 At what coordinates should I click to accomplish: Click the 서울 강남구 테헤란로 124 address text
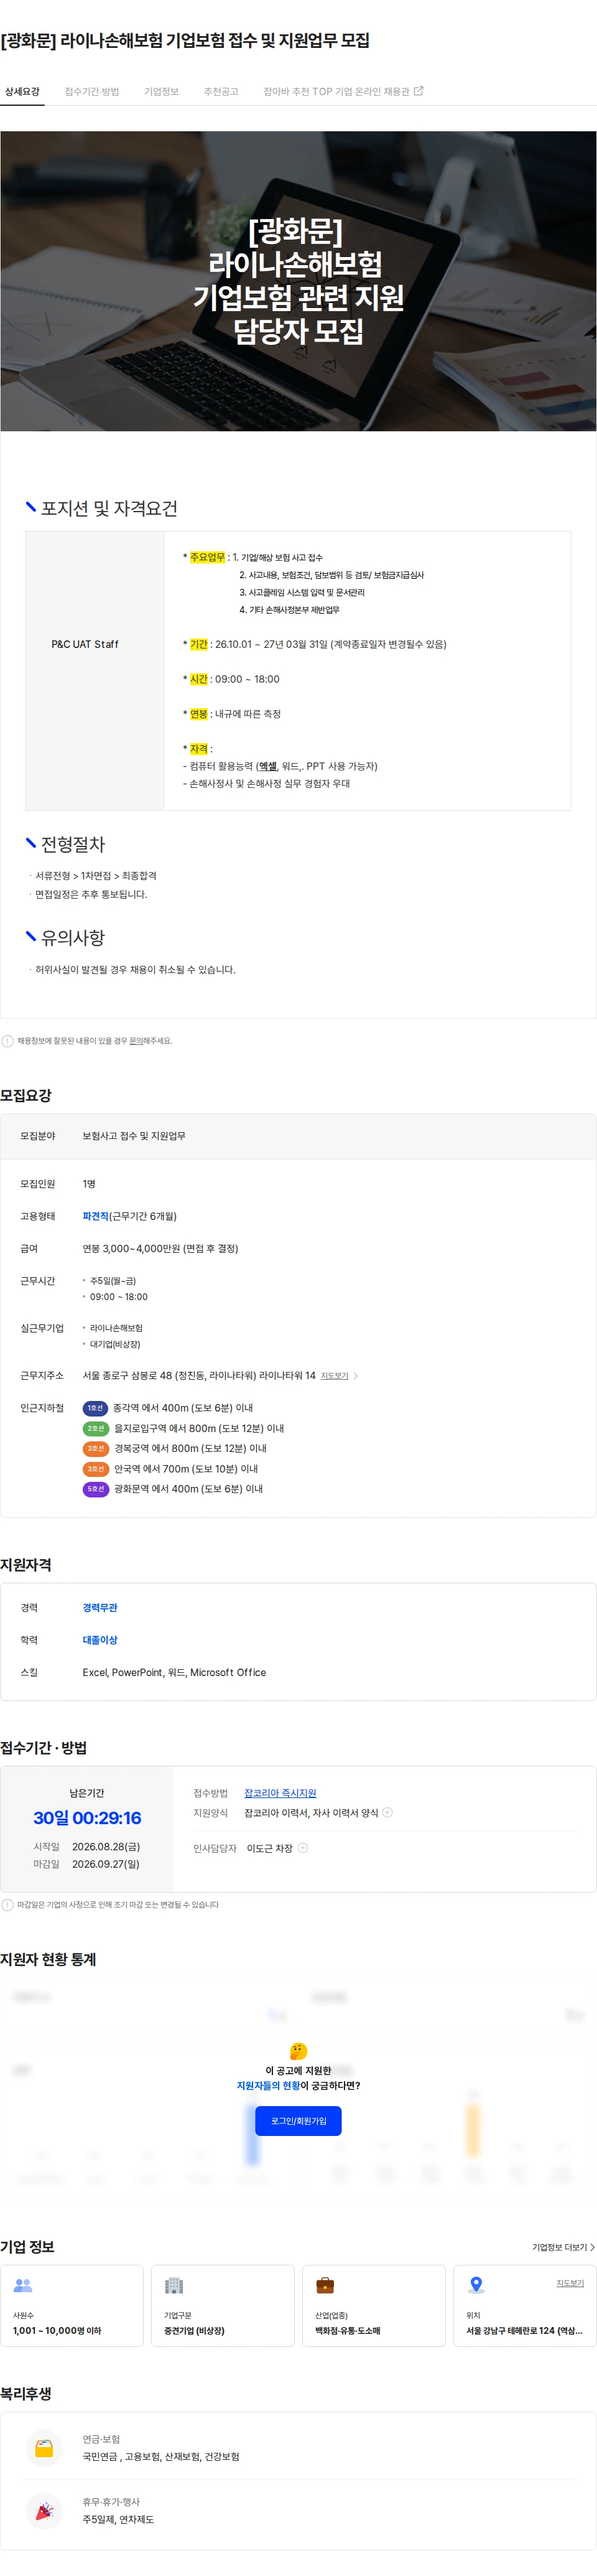(x=524, y=2331)
